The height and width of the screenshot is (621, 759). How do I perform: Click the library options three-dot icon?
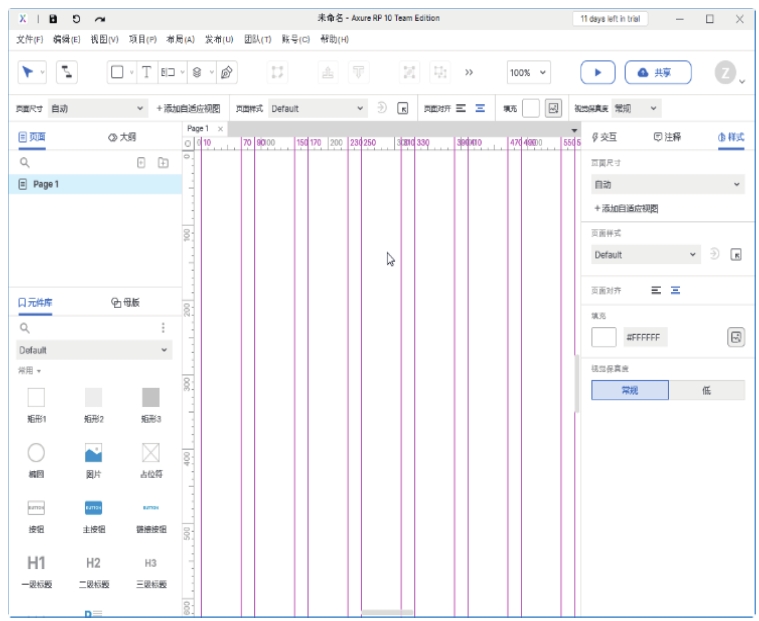coord(163,327)
